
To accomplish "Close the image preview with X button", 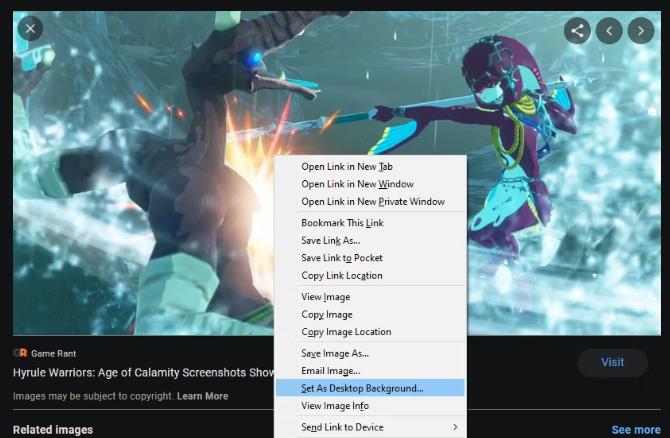I will click(x=30, y=29).
